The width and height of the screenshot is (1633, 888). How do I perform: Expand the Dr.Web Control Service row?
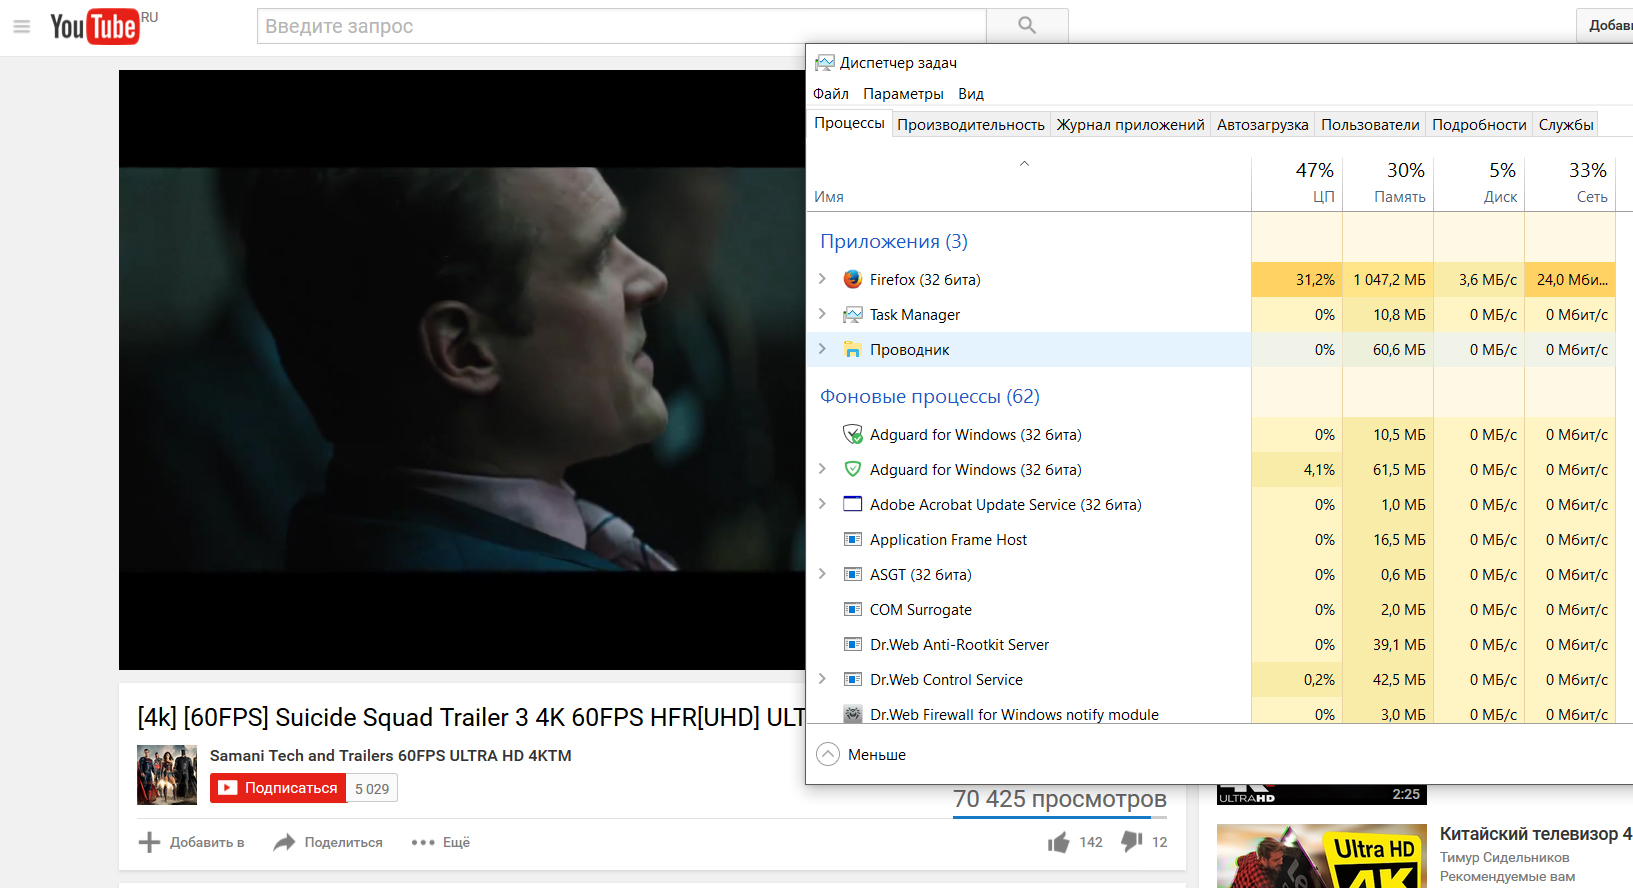[x=822, y=679]
